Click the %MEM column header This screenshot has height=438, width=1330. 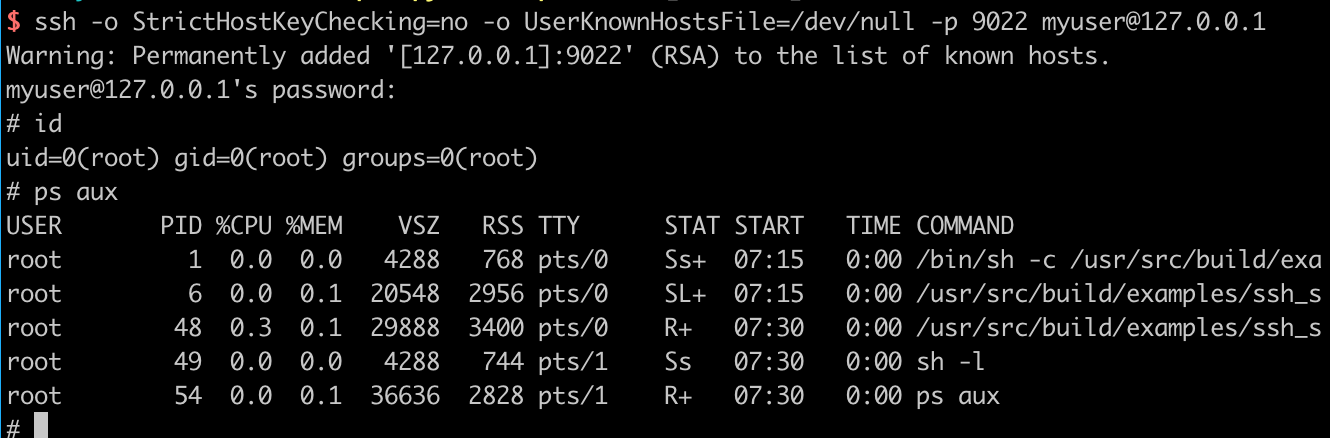[314, 226]
